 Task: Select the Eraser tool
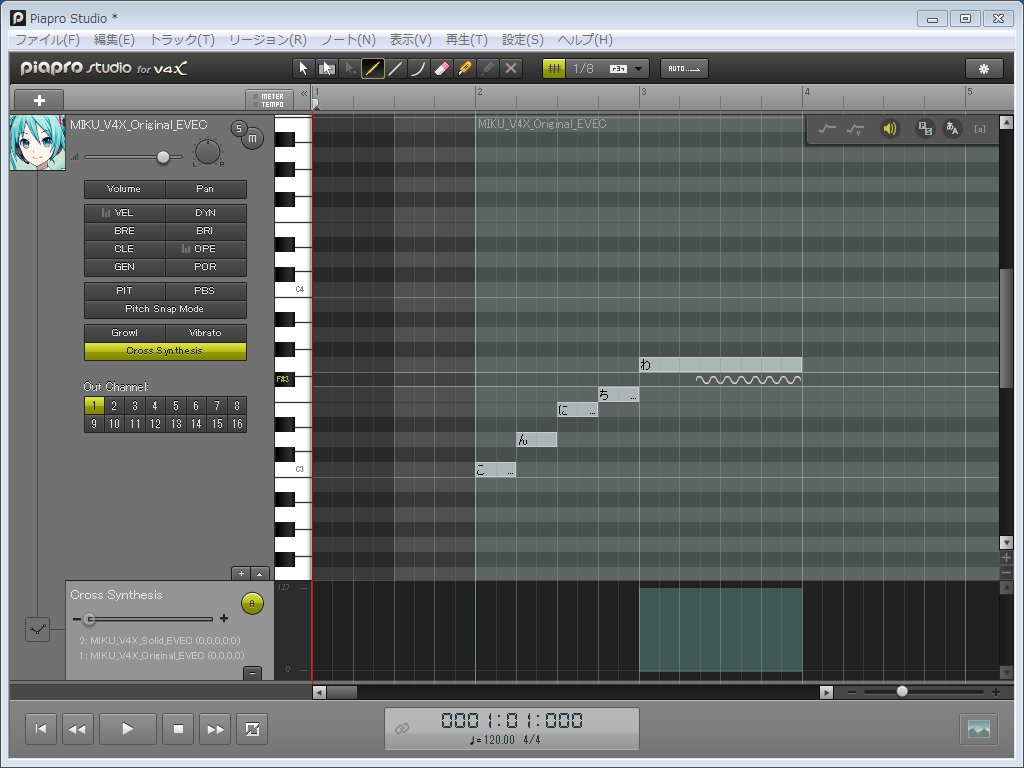(441, 69)
